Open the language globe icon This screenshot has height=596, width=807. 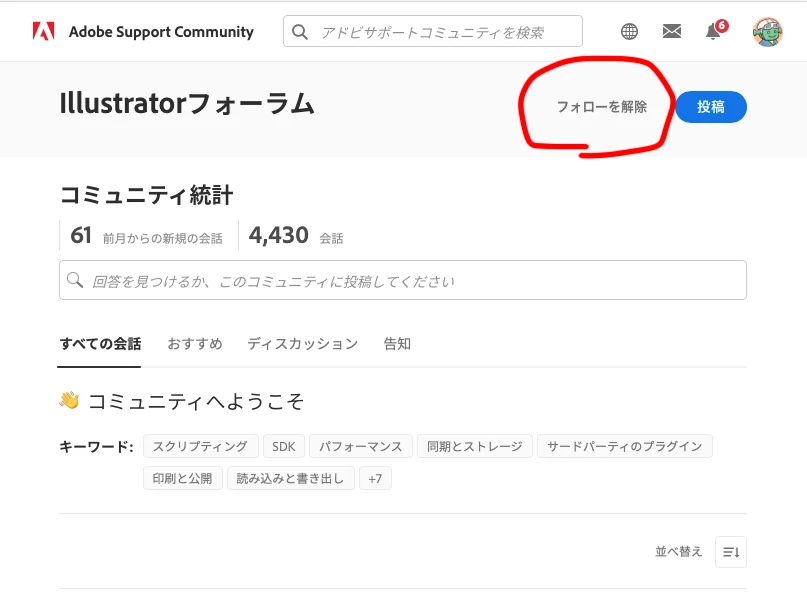point(629,31)
